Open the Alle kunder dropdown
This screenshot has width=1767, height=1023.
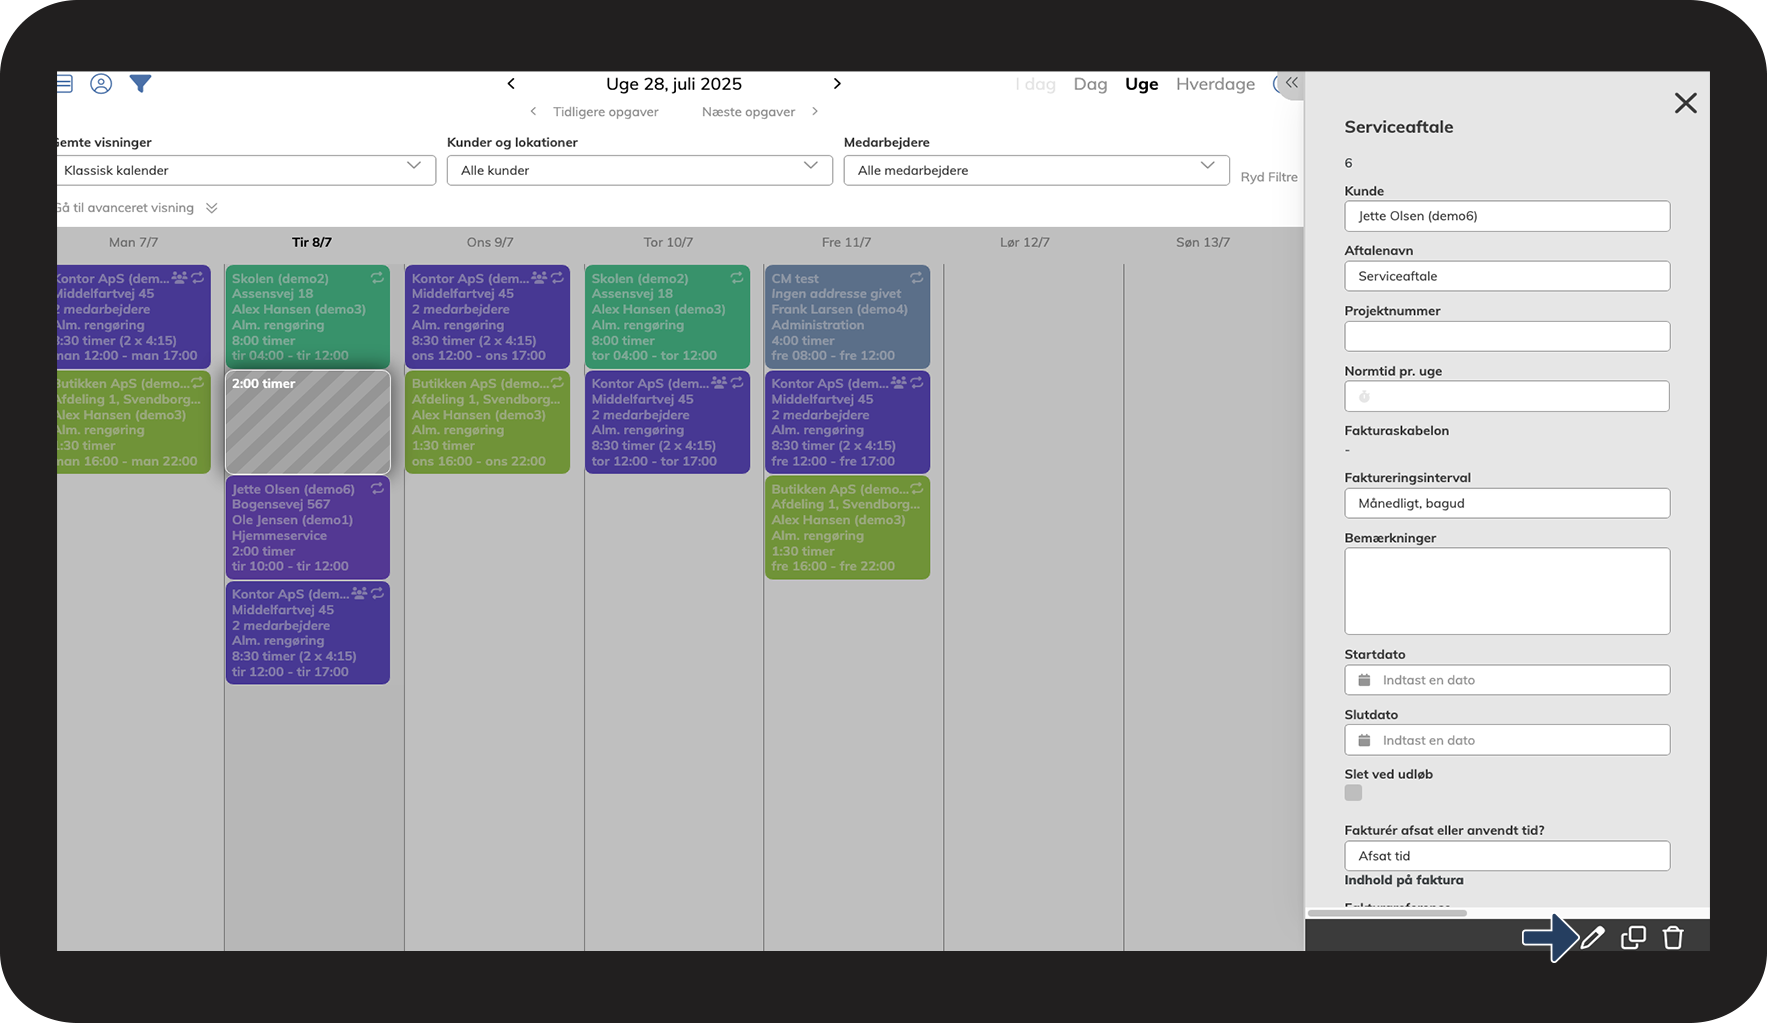[x=640, y=170]
